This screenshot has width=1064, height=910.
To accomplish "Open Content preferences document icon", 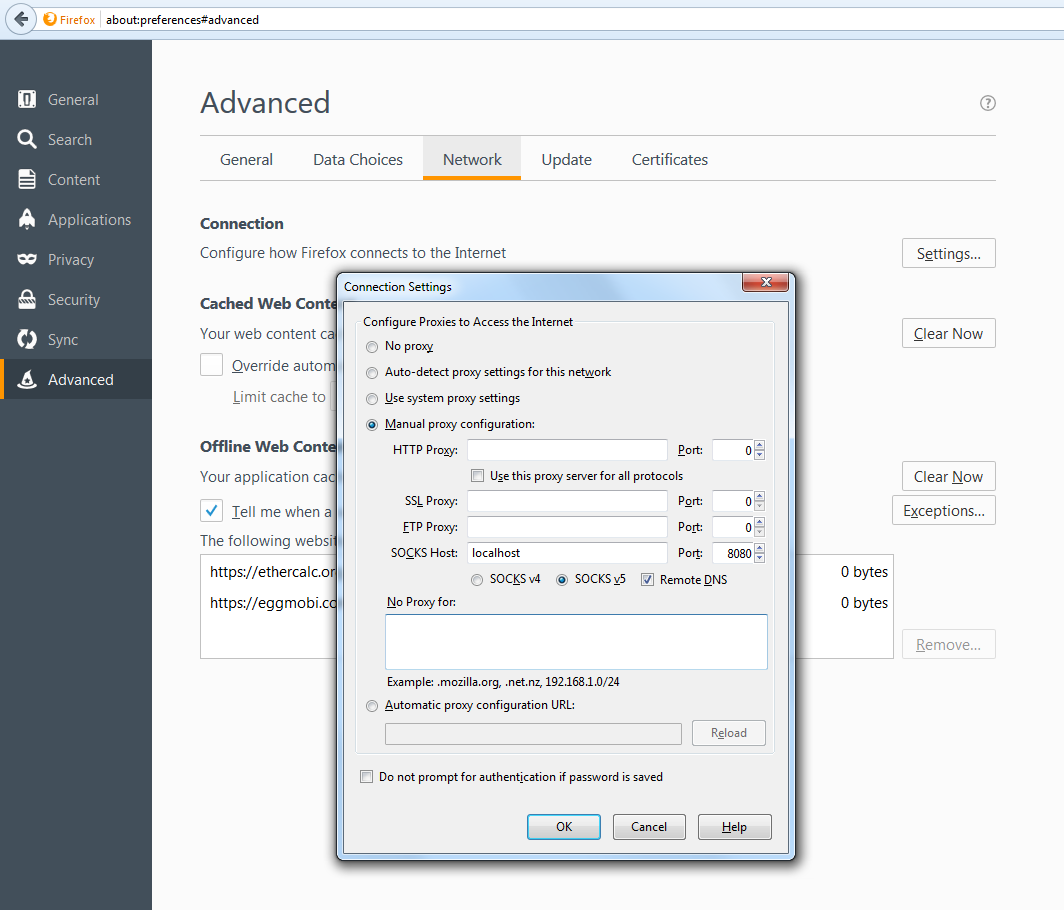I will coord(26,179).
